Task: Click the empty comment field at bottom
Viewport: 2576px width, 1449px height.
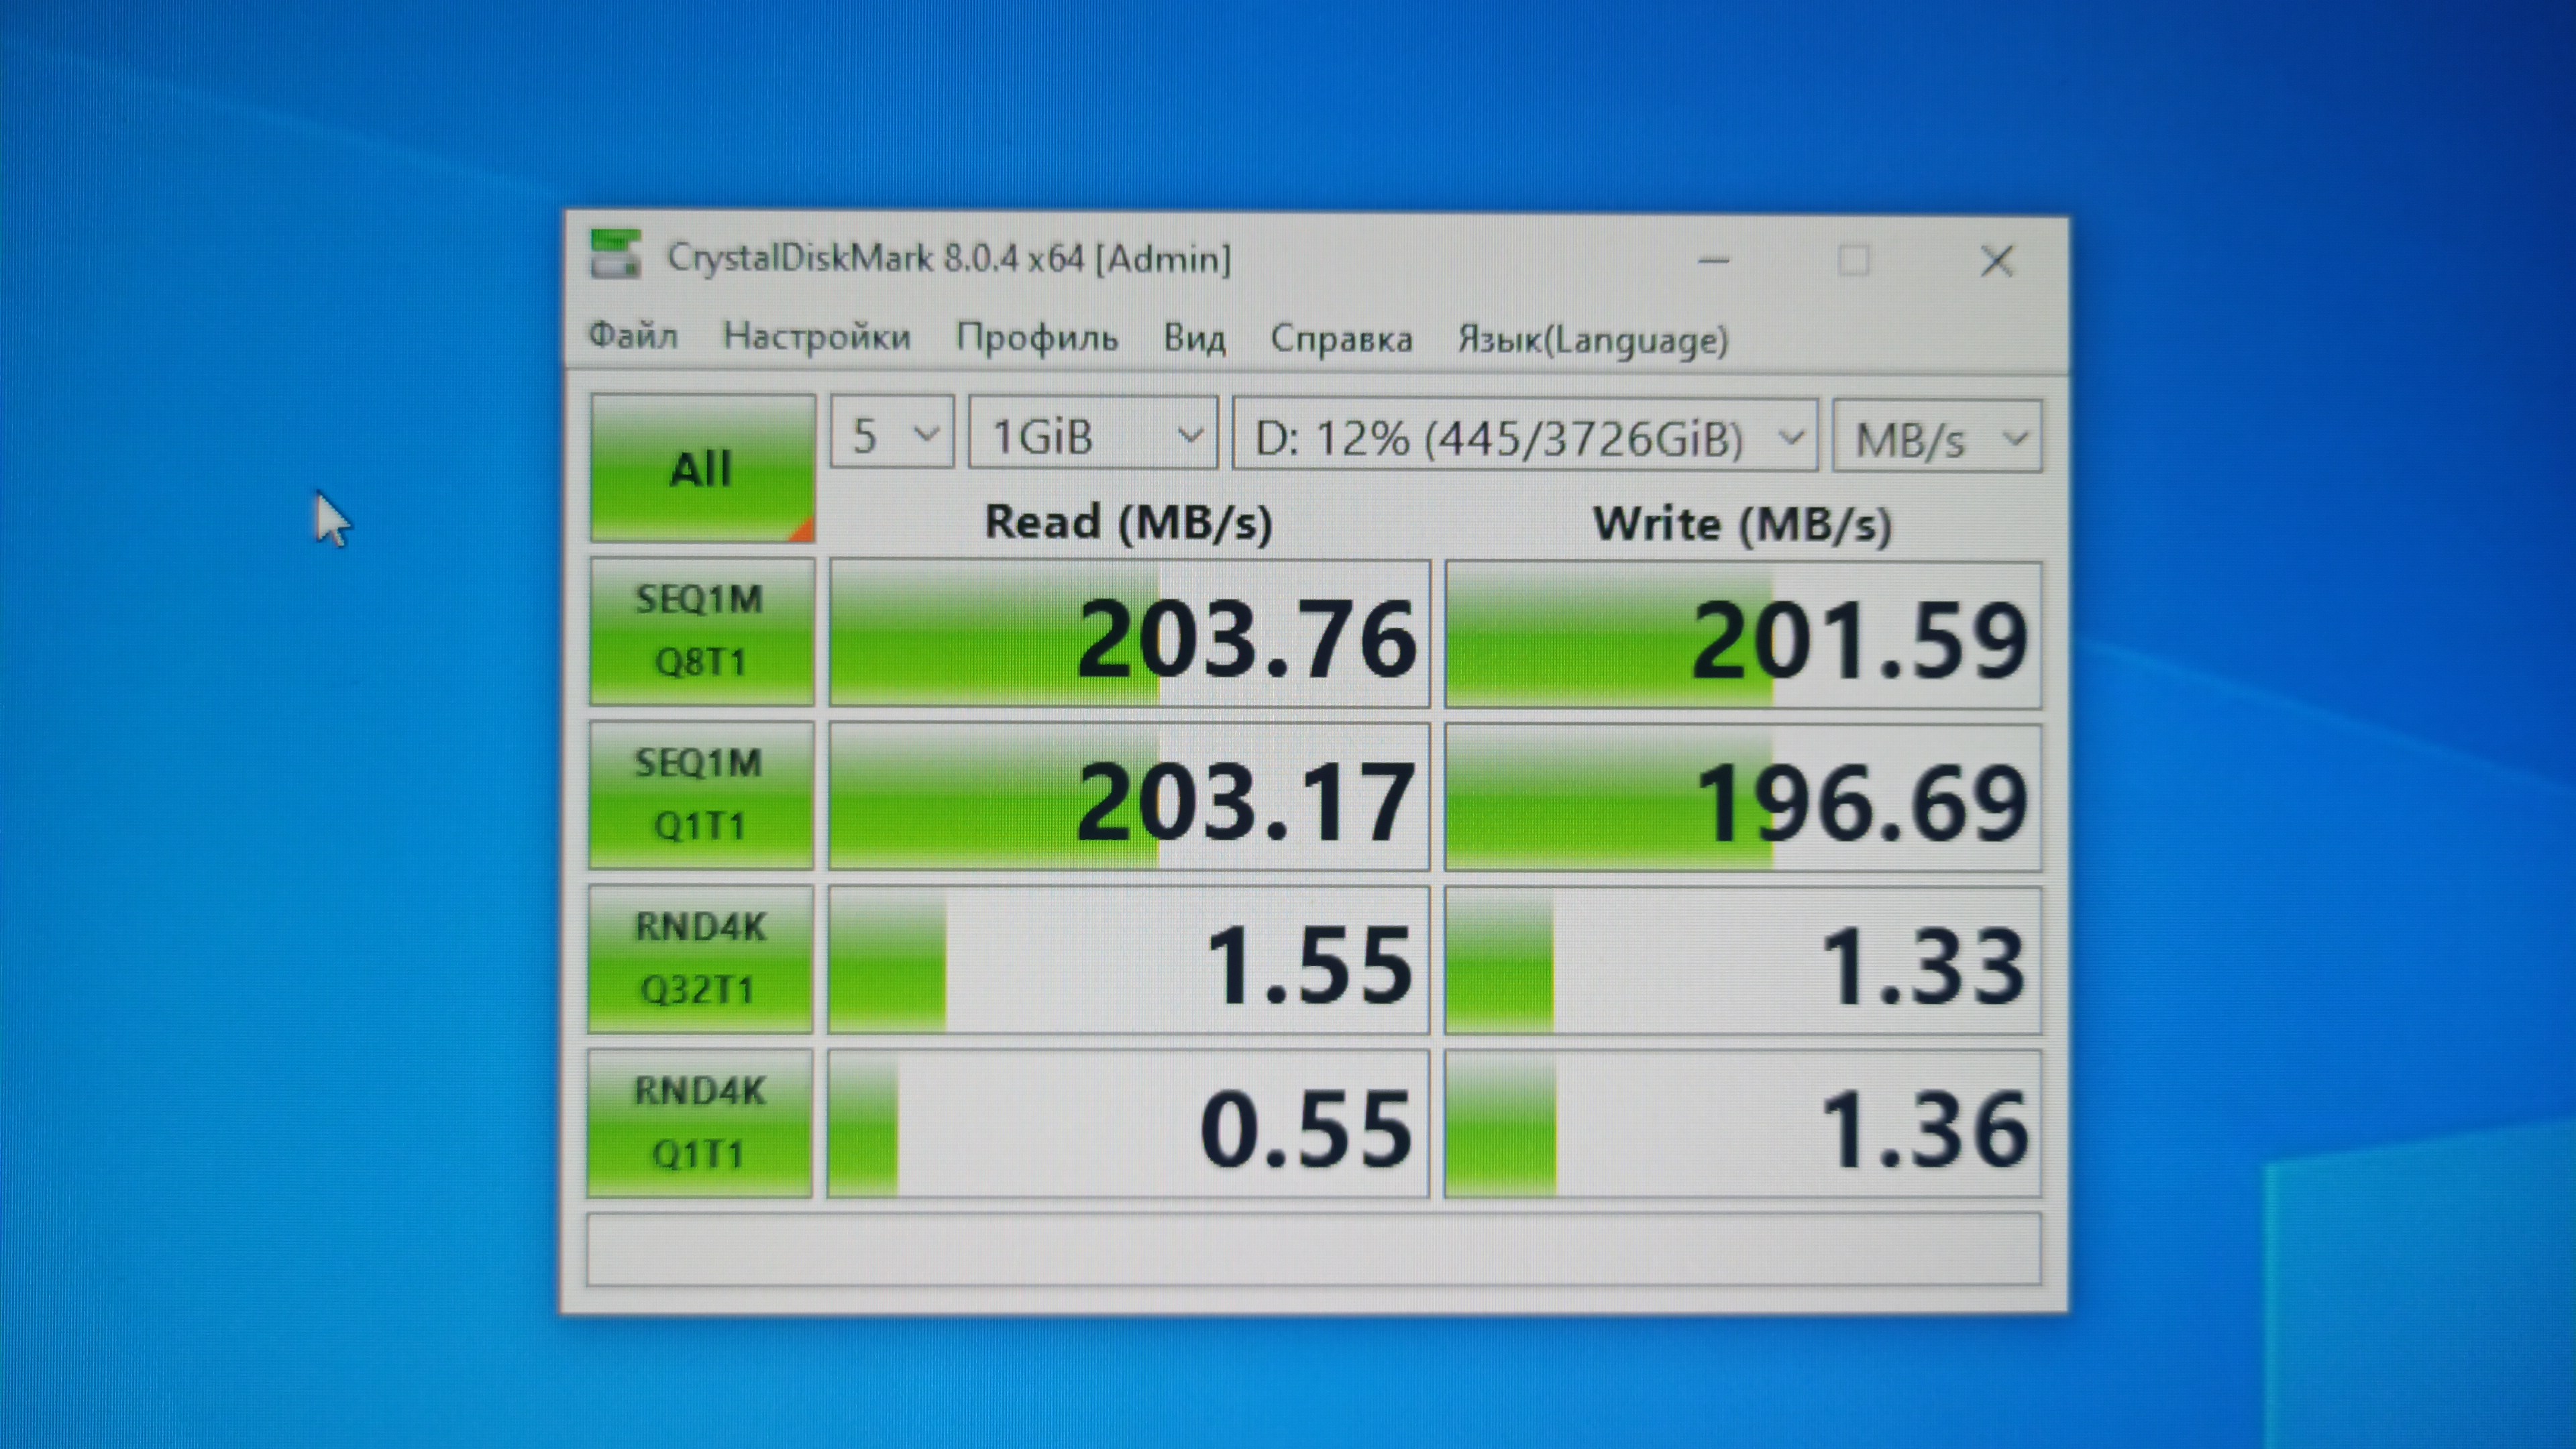Action: 1313,1249
